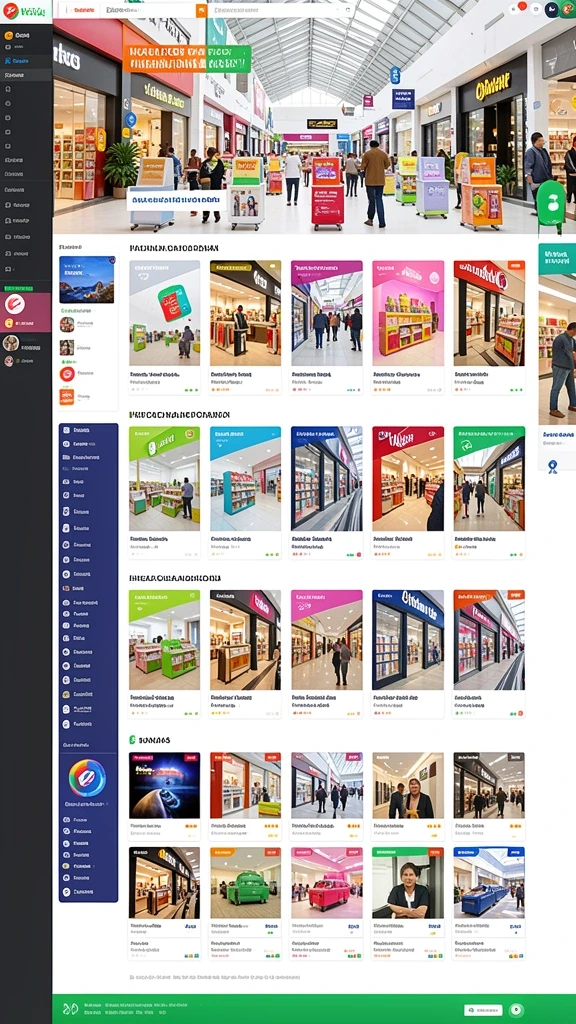Click the orange search button beside the first search field

tap(202, 10)
